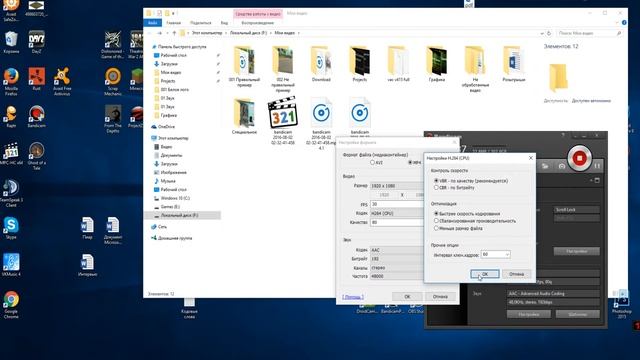This screenshot has height=360, width=640.
Task: Open the audio bitrate 192 dropdown
Action: [397, 259]
